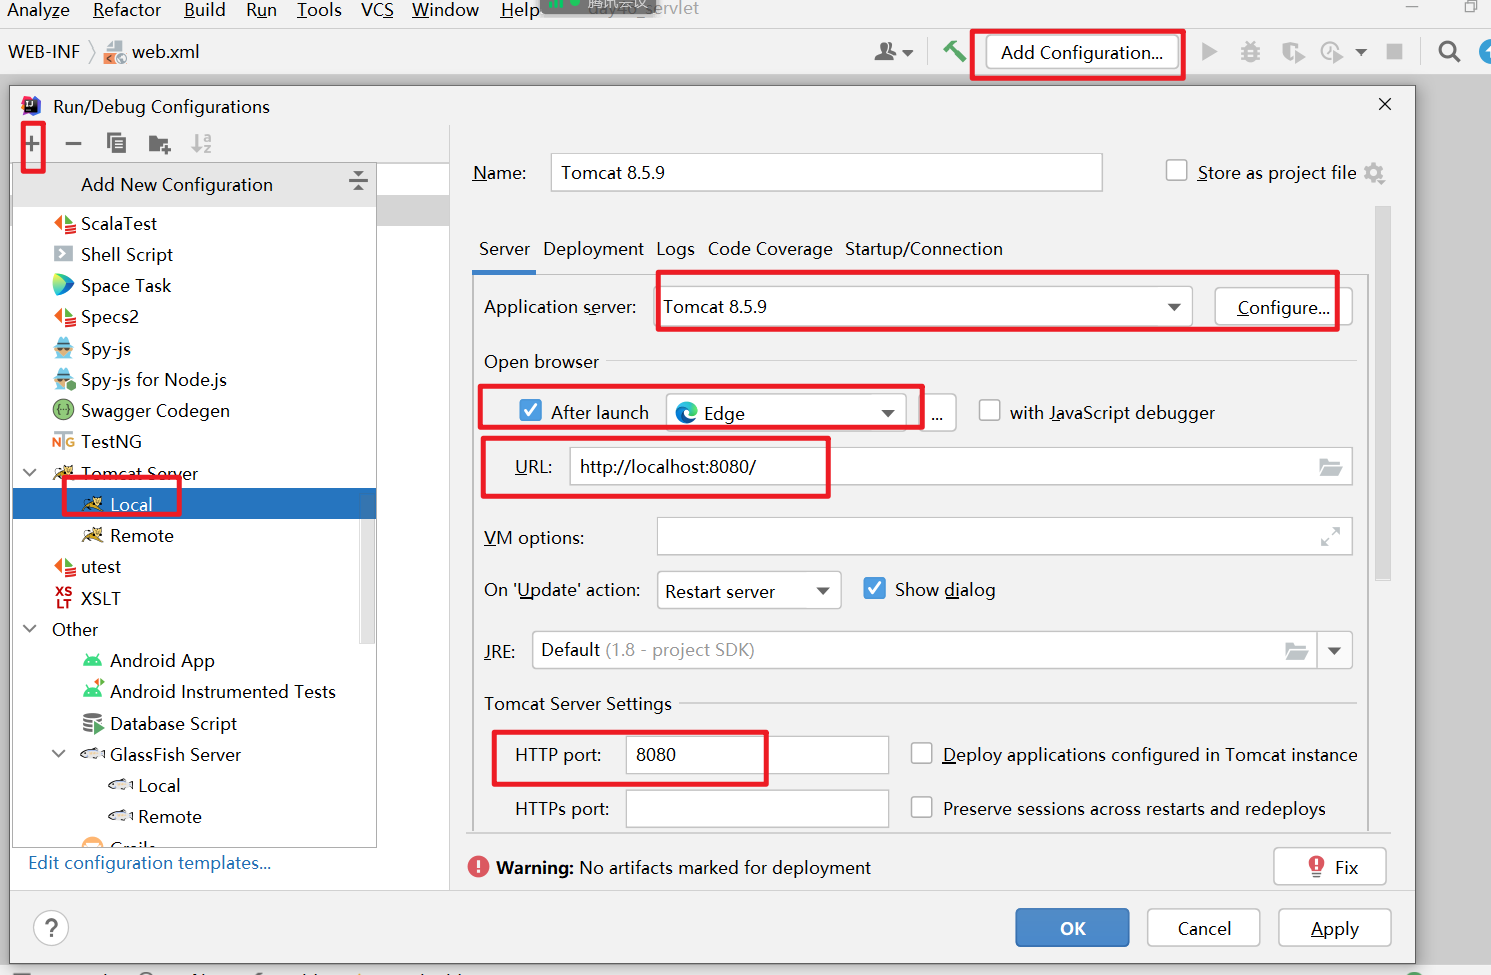Start debugging with the bug icon
The width and height of the screenshot is (1491, 975).
(x=1250, y=52)
